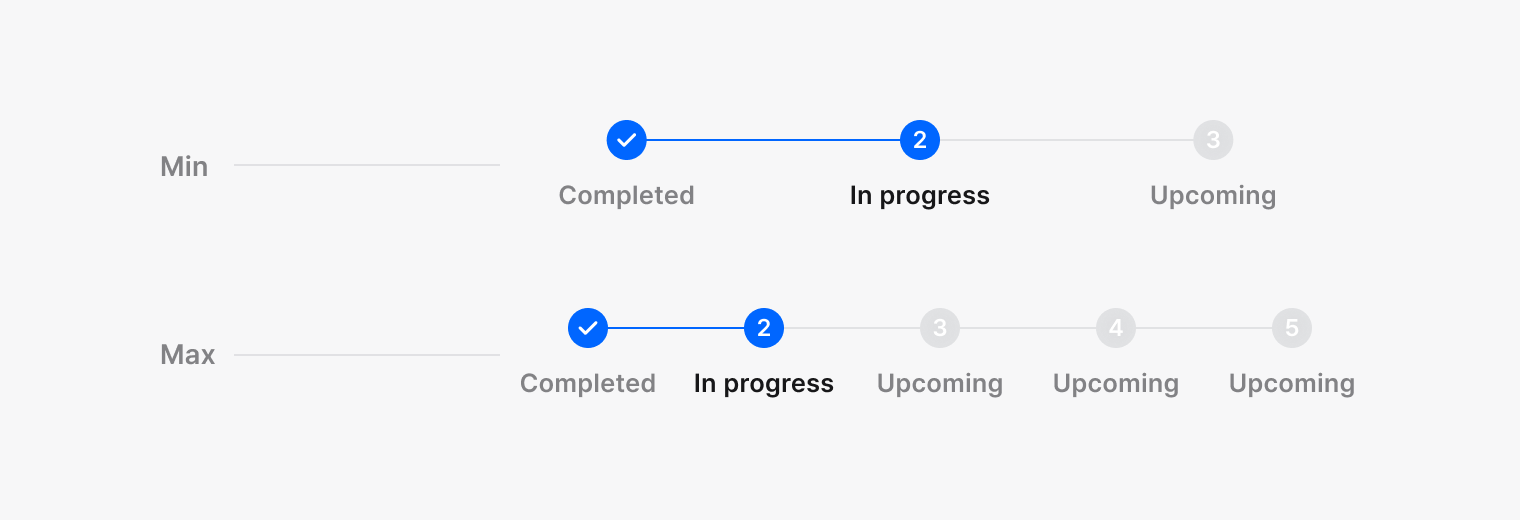Click the Completed label in Max stepper
The image size is (1520, 520).
click(x=588, y=383)
